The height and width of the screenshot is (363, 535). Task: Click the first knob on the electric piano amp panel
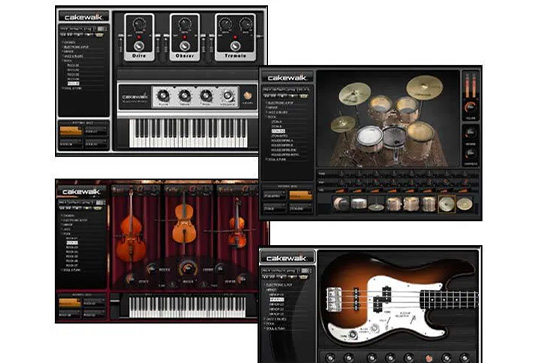163,96
